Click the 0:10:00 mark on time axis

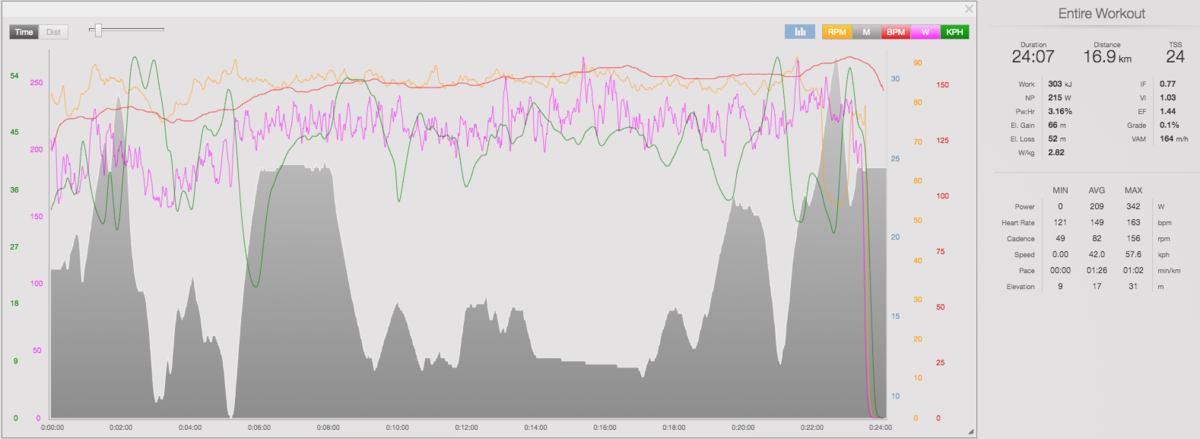(397, 427)
